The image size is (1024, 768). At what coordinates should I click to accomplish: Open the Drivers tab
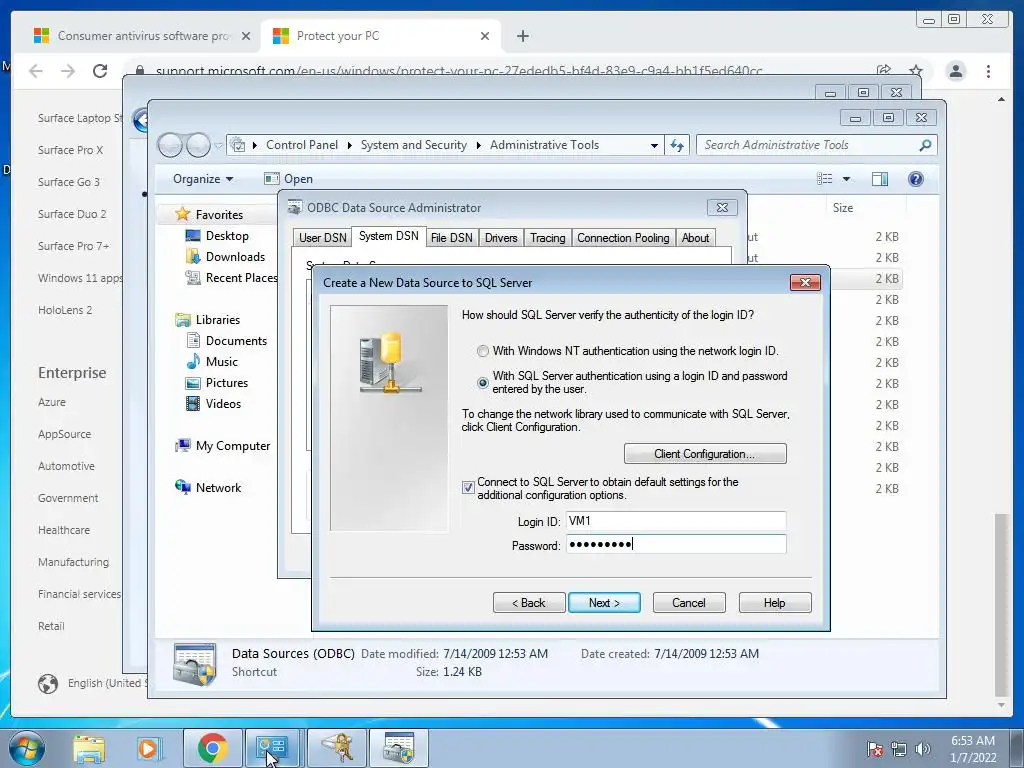(x=501, y=238)
